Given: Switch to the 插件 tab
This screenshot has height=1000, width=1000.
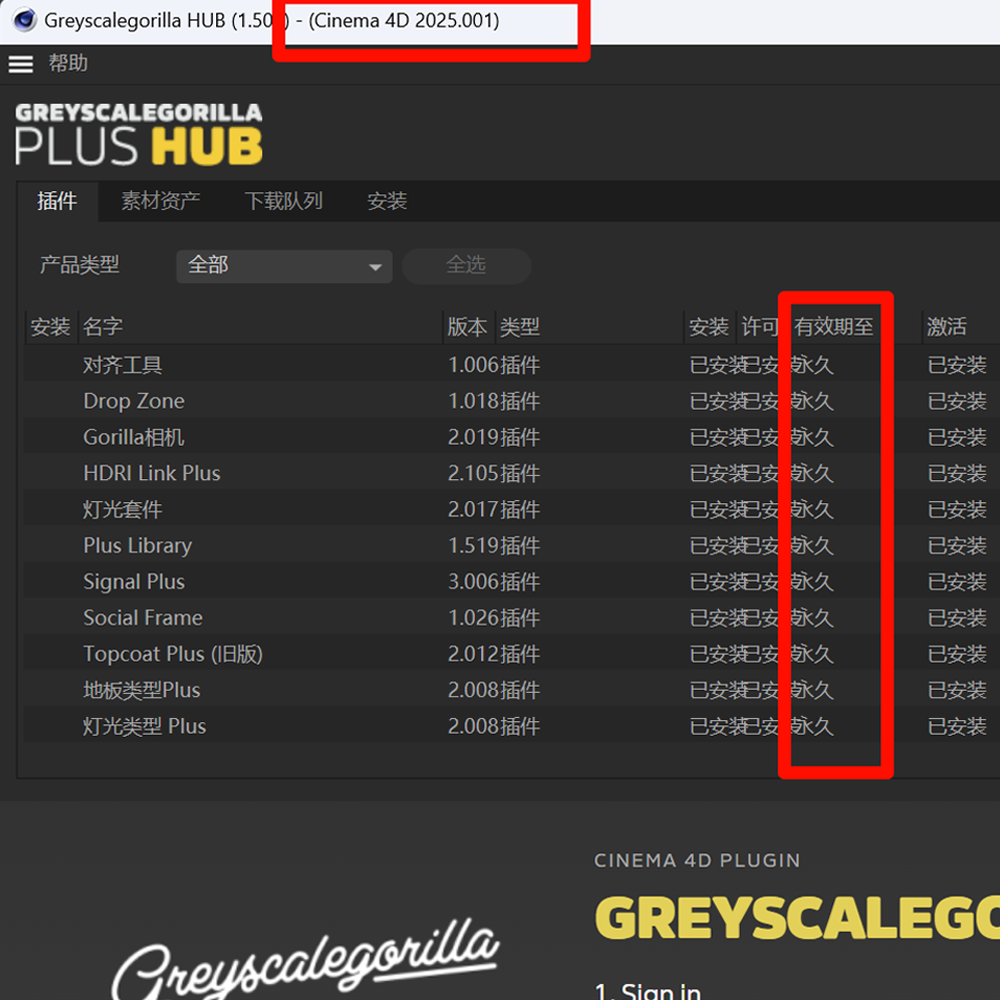Looking at the screenshot, I should click(x=57, y=201).
